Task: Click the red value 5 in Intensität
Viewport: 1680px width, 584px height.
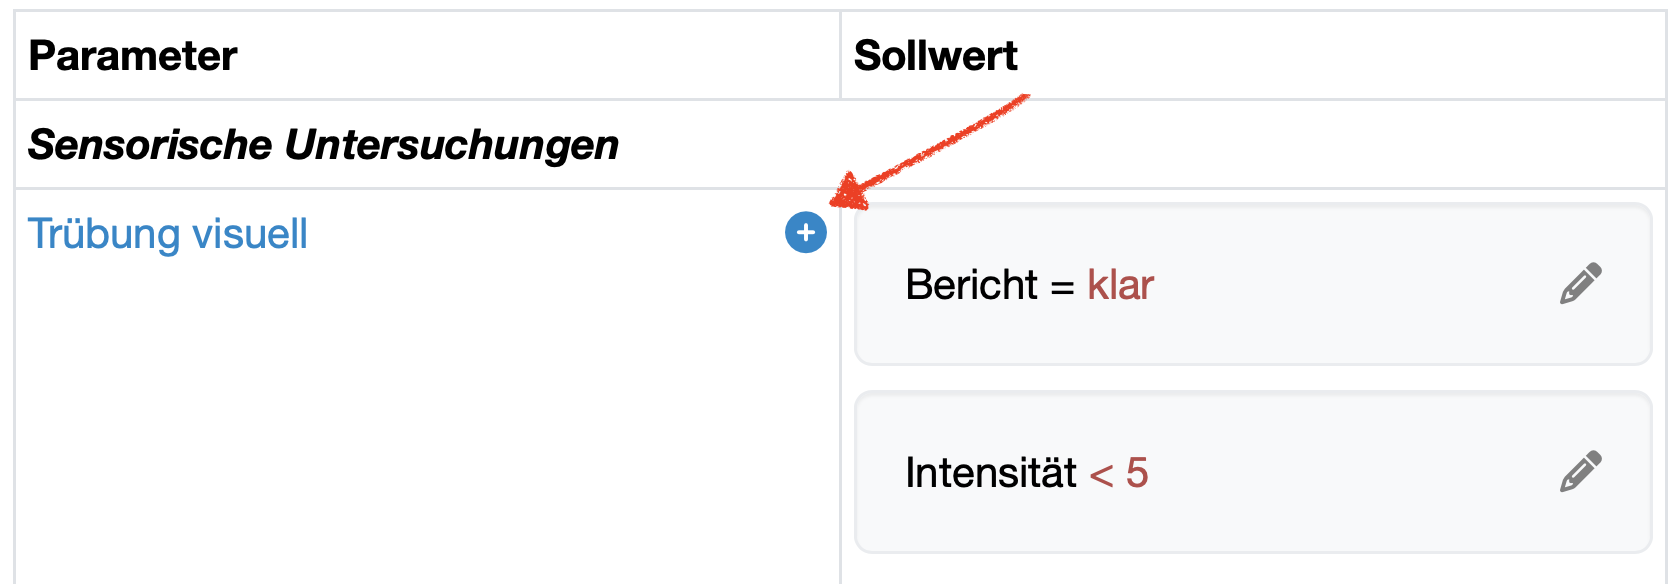Action: click(1137, 473)
